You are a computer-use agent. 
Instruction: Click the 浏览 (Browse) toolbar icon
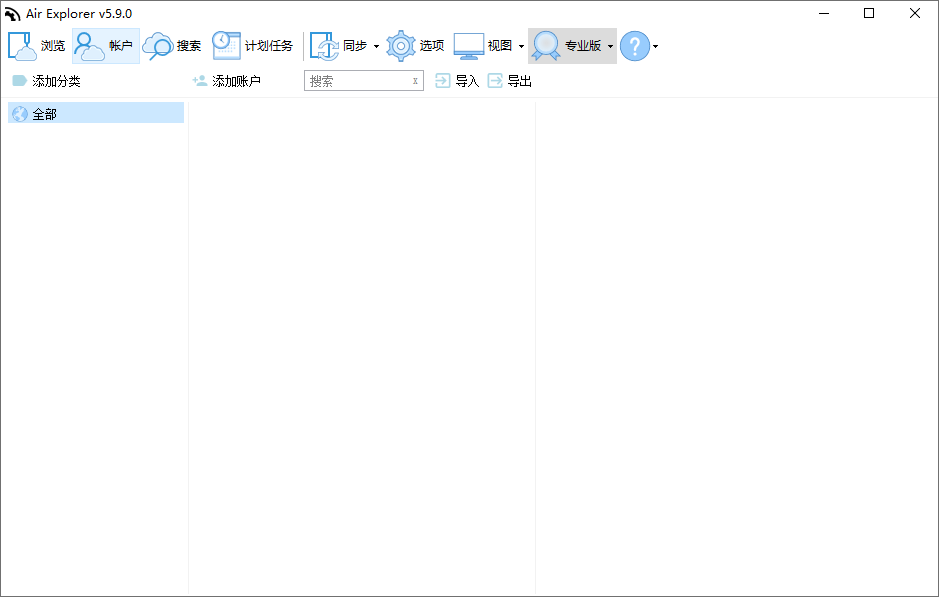click(x=22, y=46)
